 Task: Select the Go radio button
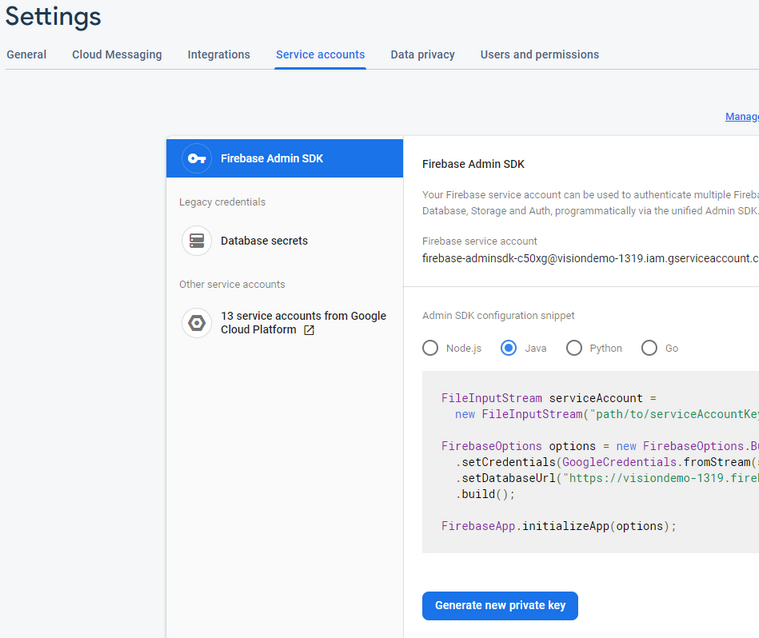click(649, 348)
